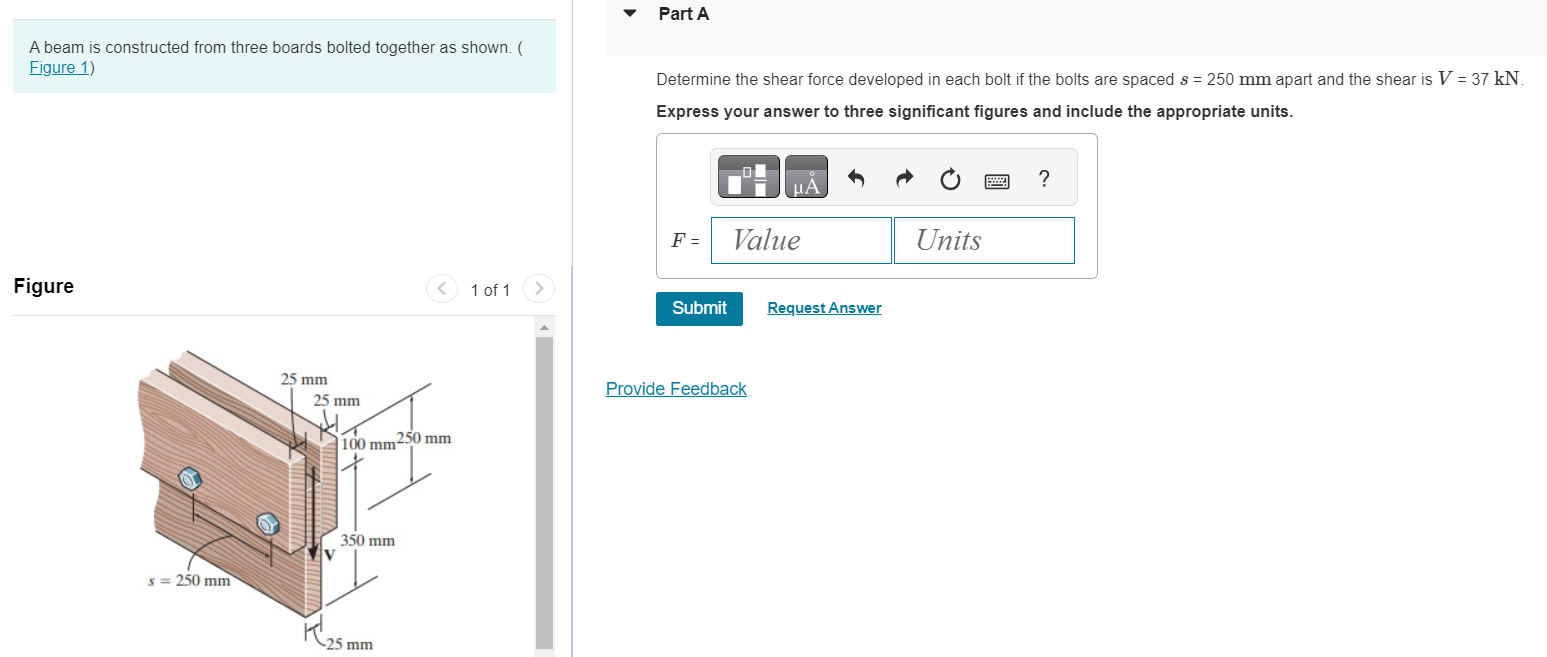Collapse the Part A section arrow
This screenshot has height=657, width=1547.
click(630, 14)
